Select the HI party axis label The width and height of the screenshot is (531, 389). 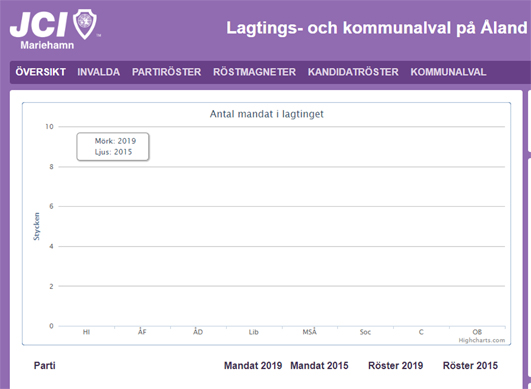coord(86,332)
